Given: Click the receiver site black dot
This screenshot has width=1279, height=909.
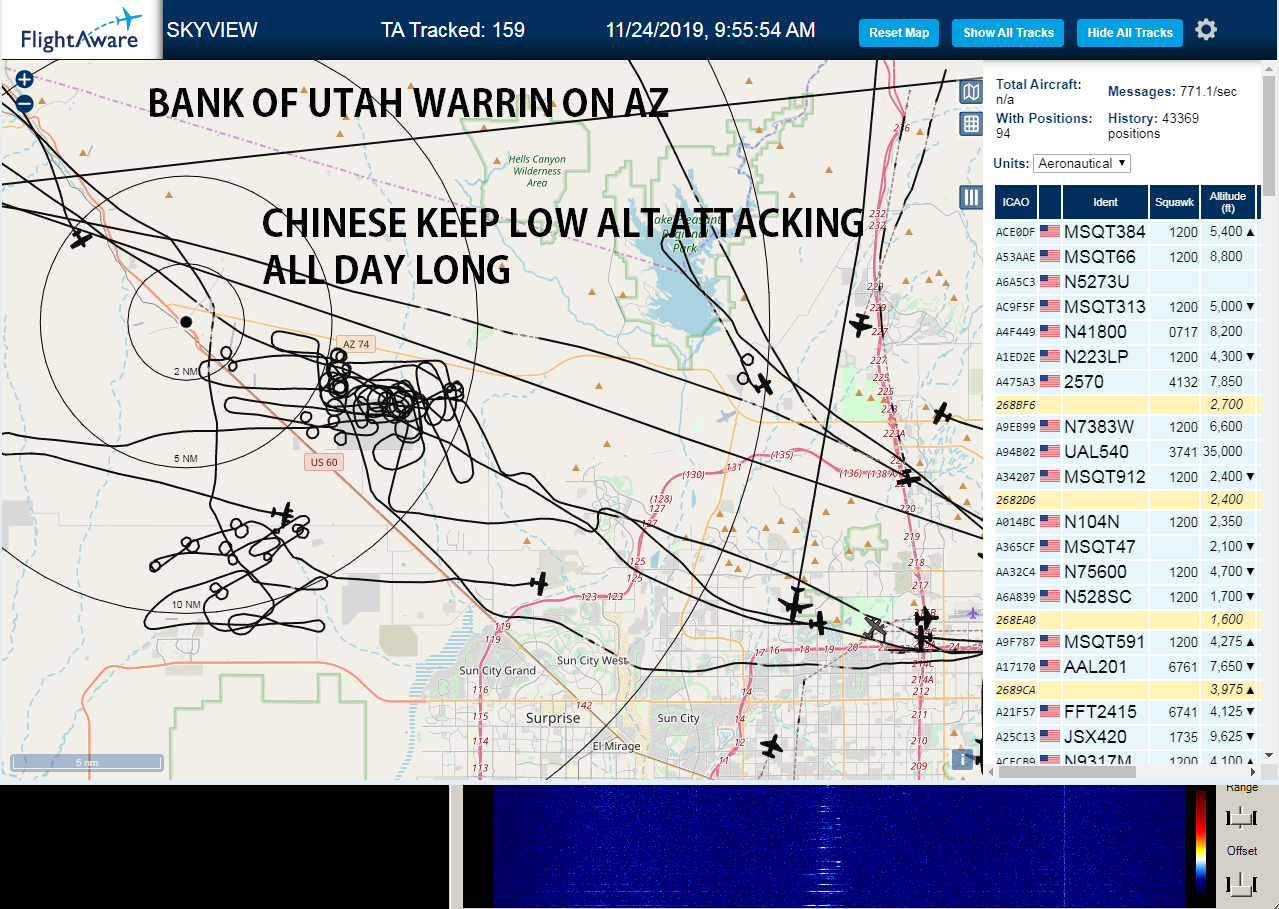Looking at the screenshot, I should click(185, 321).
